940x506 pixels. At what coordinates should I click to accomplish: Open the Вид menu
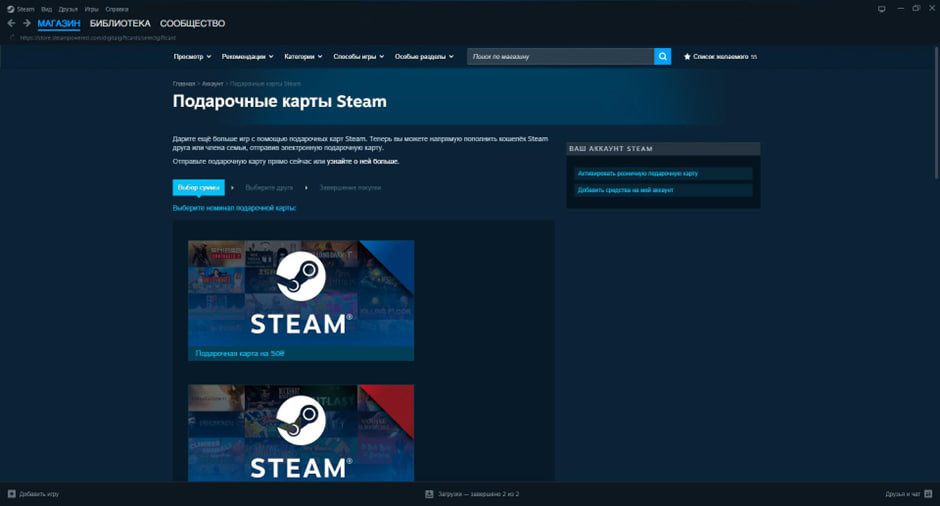[47, 9]
